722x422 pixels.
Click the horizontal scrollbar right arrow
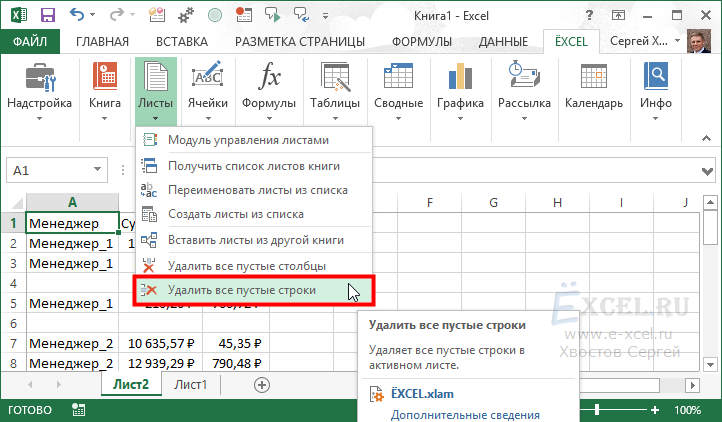(x=692, y=385)
